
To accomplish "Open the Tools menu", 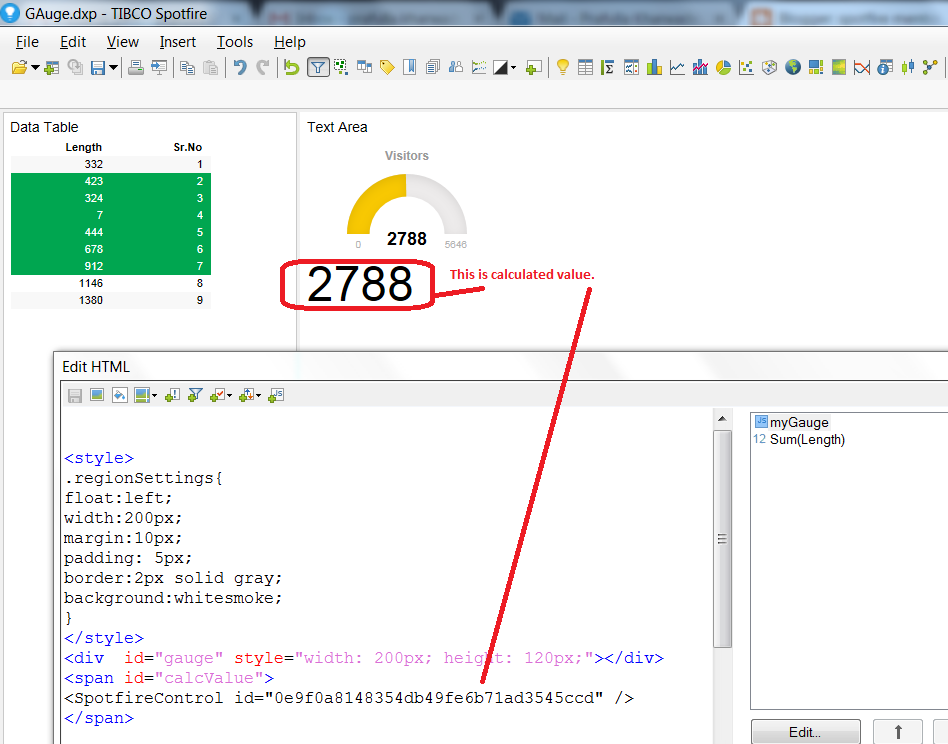I will [x=235, y=42].
